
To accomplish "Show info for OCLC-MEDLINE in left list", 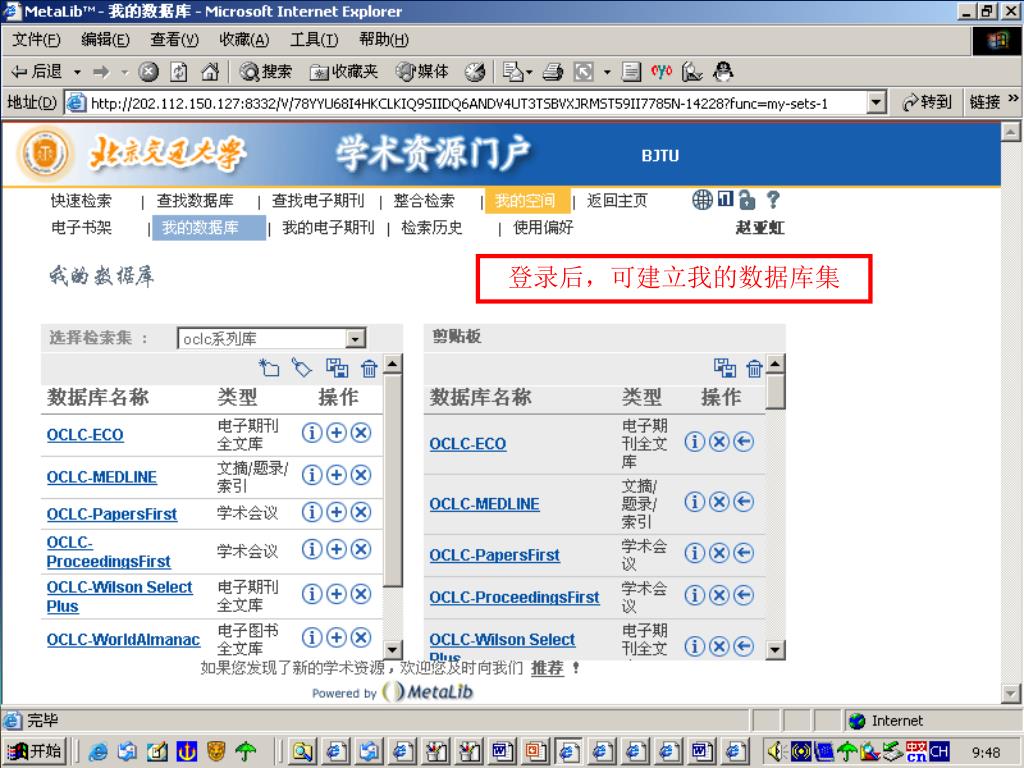I will [312, 475].
